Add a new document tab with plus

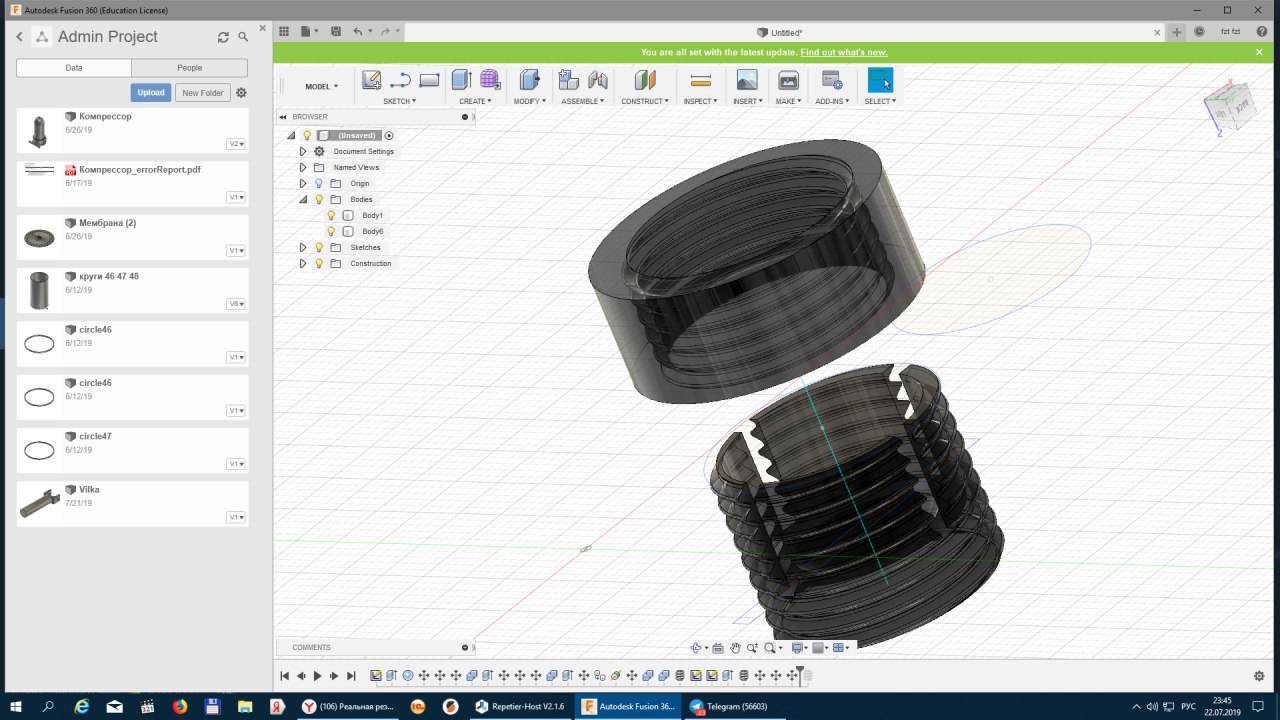(1177, 32)
